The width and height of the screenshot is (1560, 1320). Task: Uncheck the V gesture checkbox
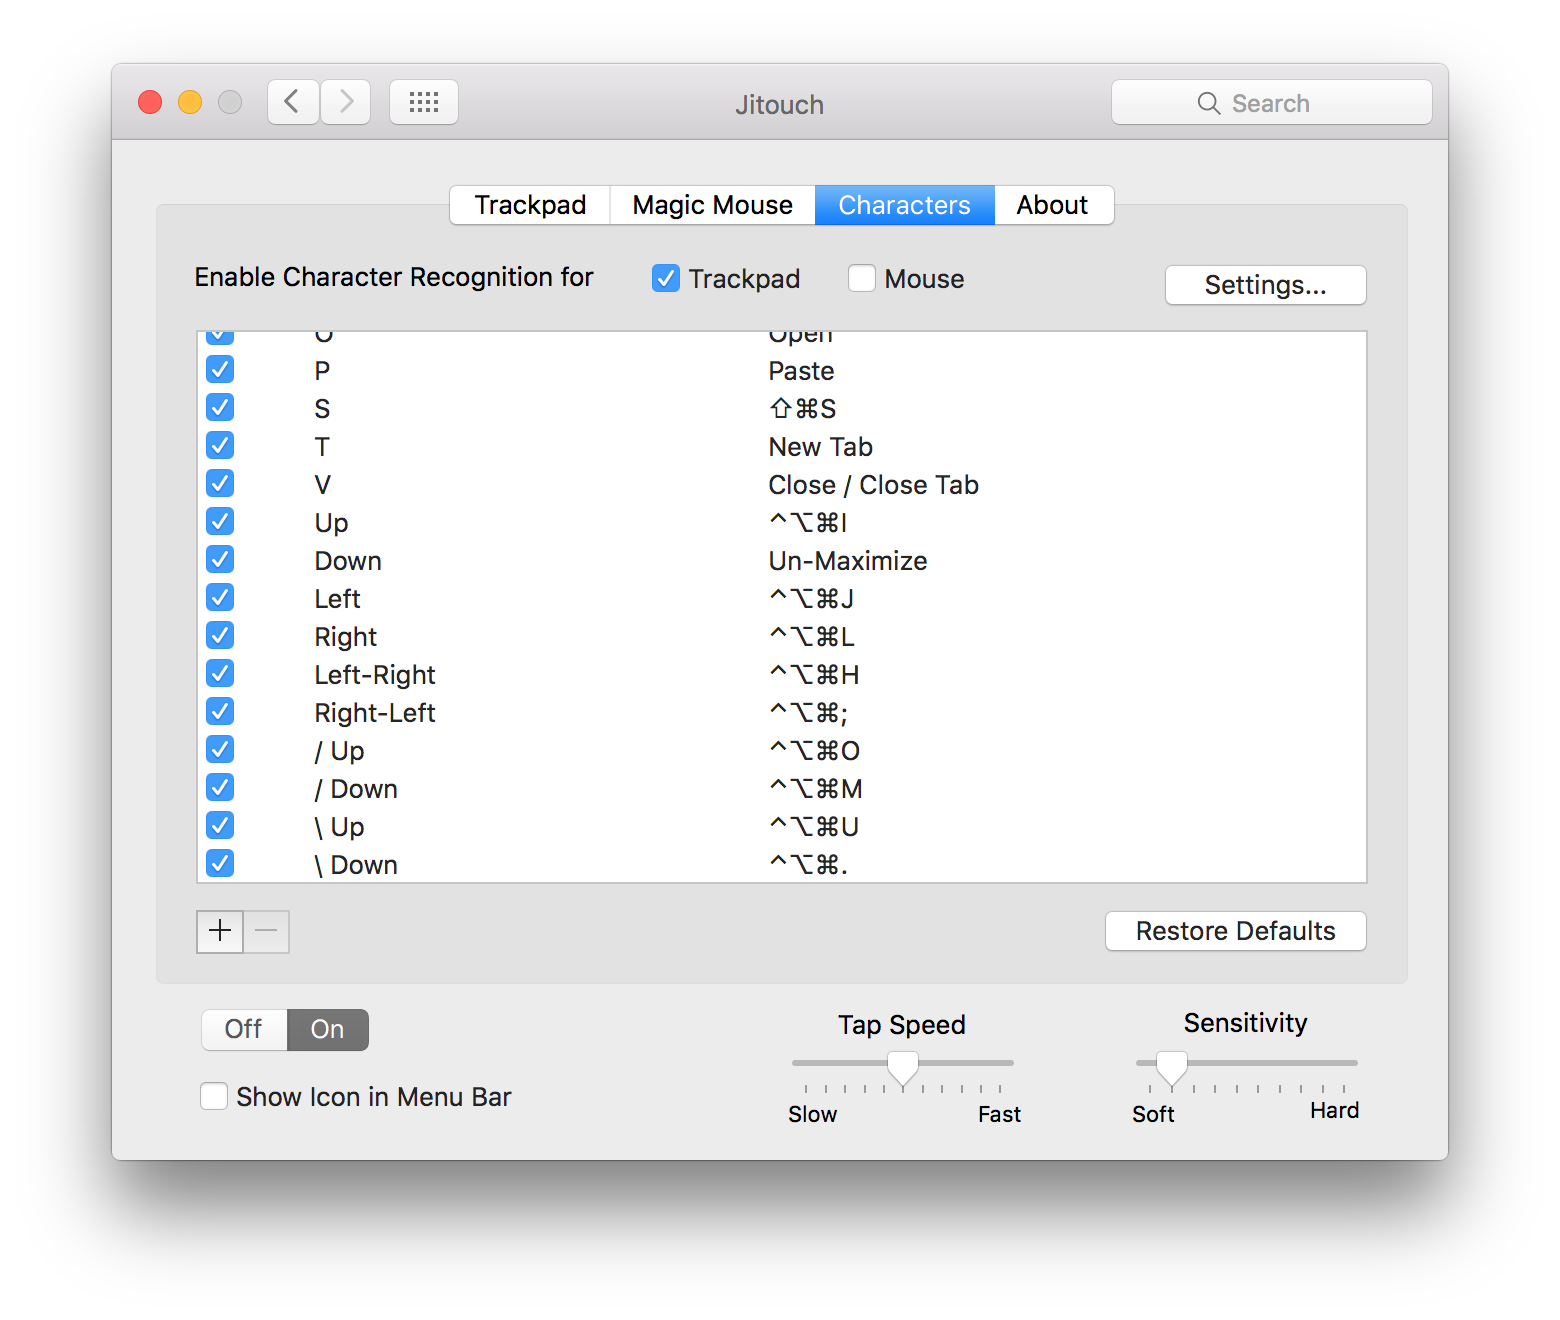tap(220, 484)
